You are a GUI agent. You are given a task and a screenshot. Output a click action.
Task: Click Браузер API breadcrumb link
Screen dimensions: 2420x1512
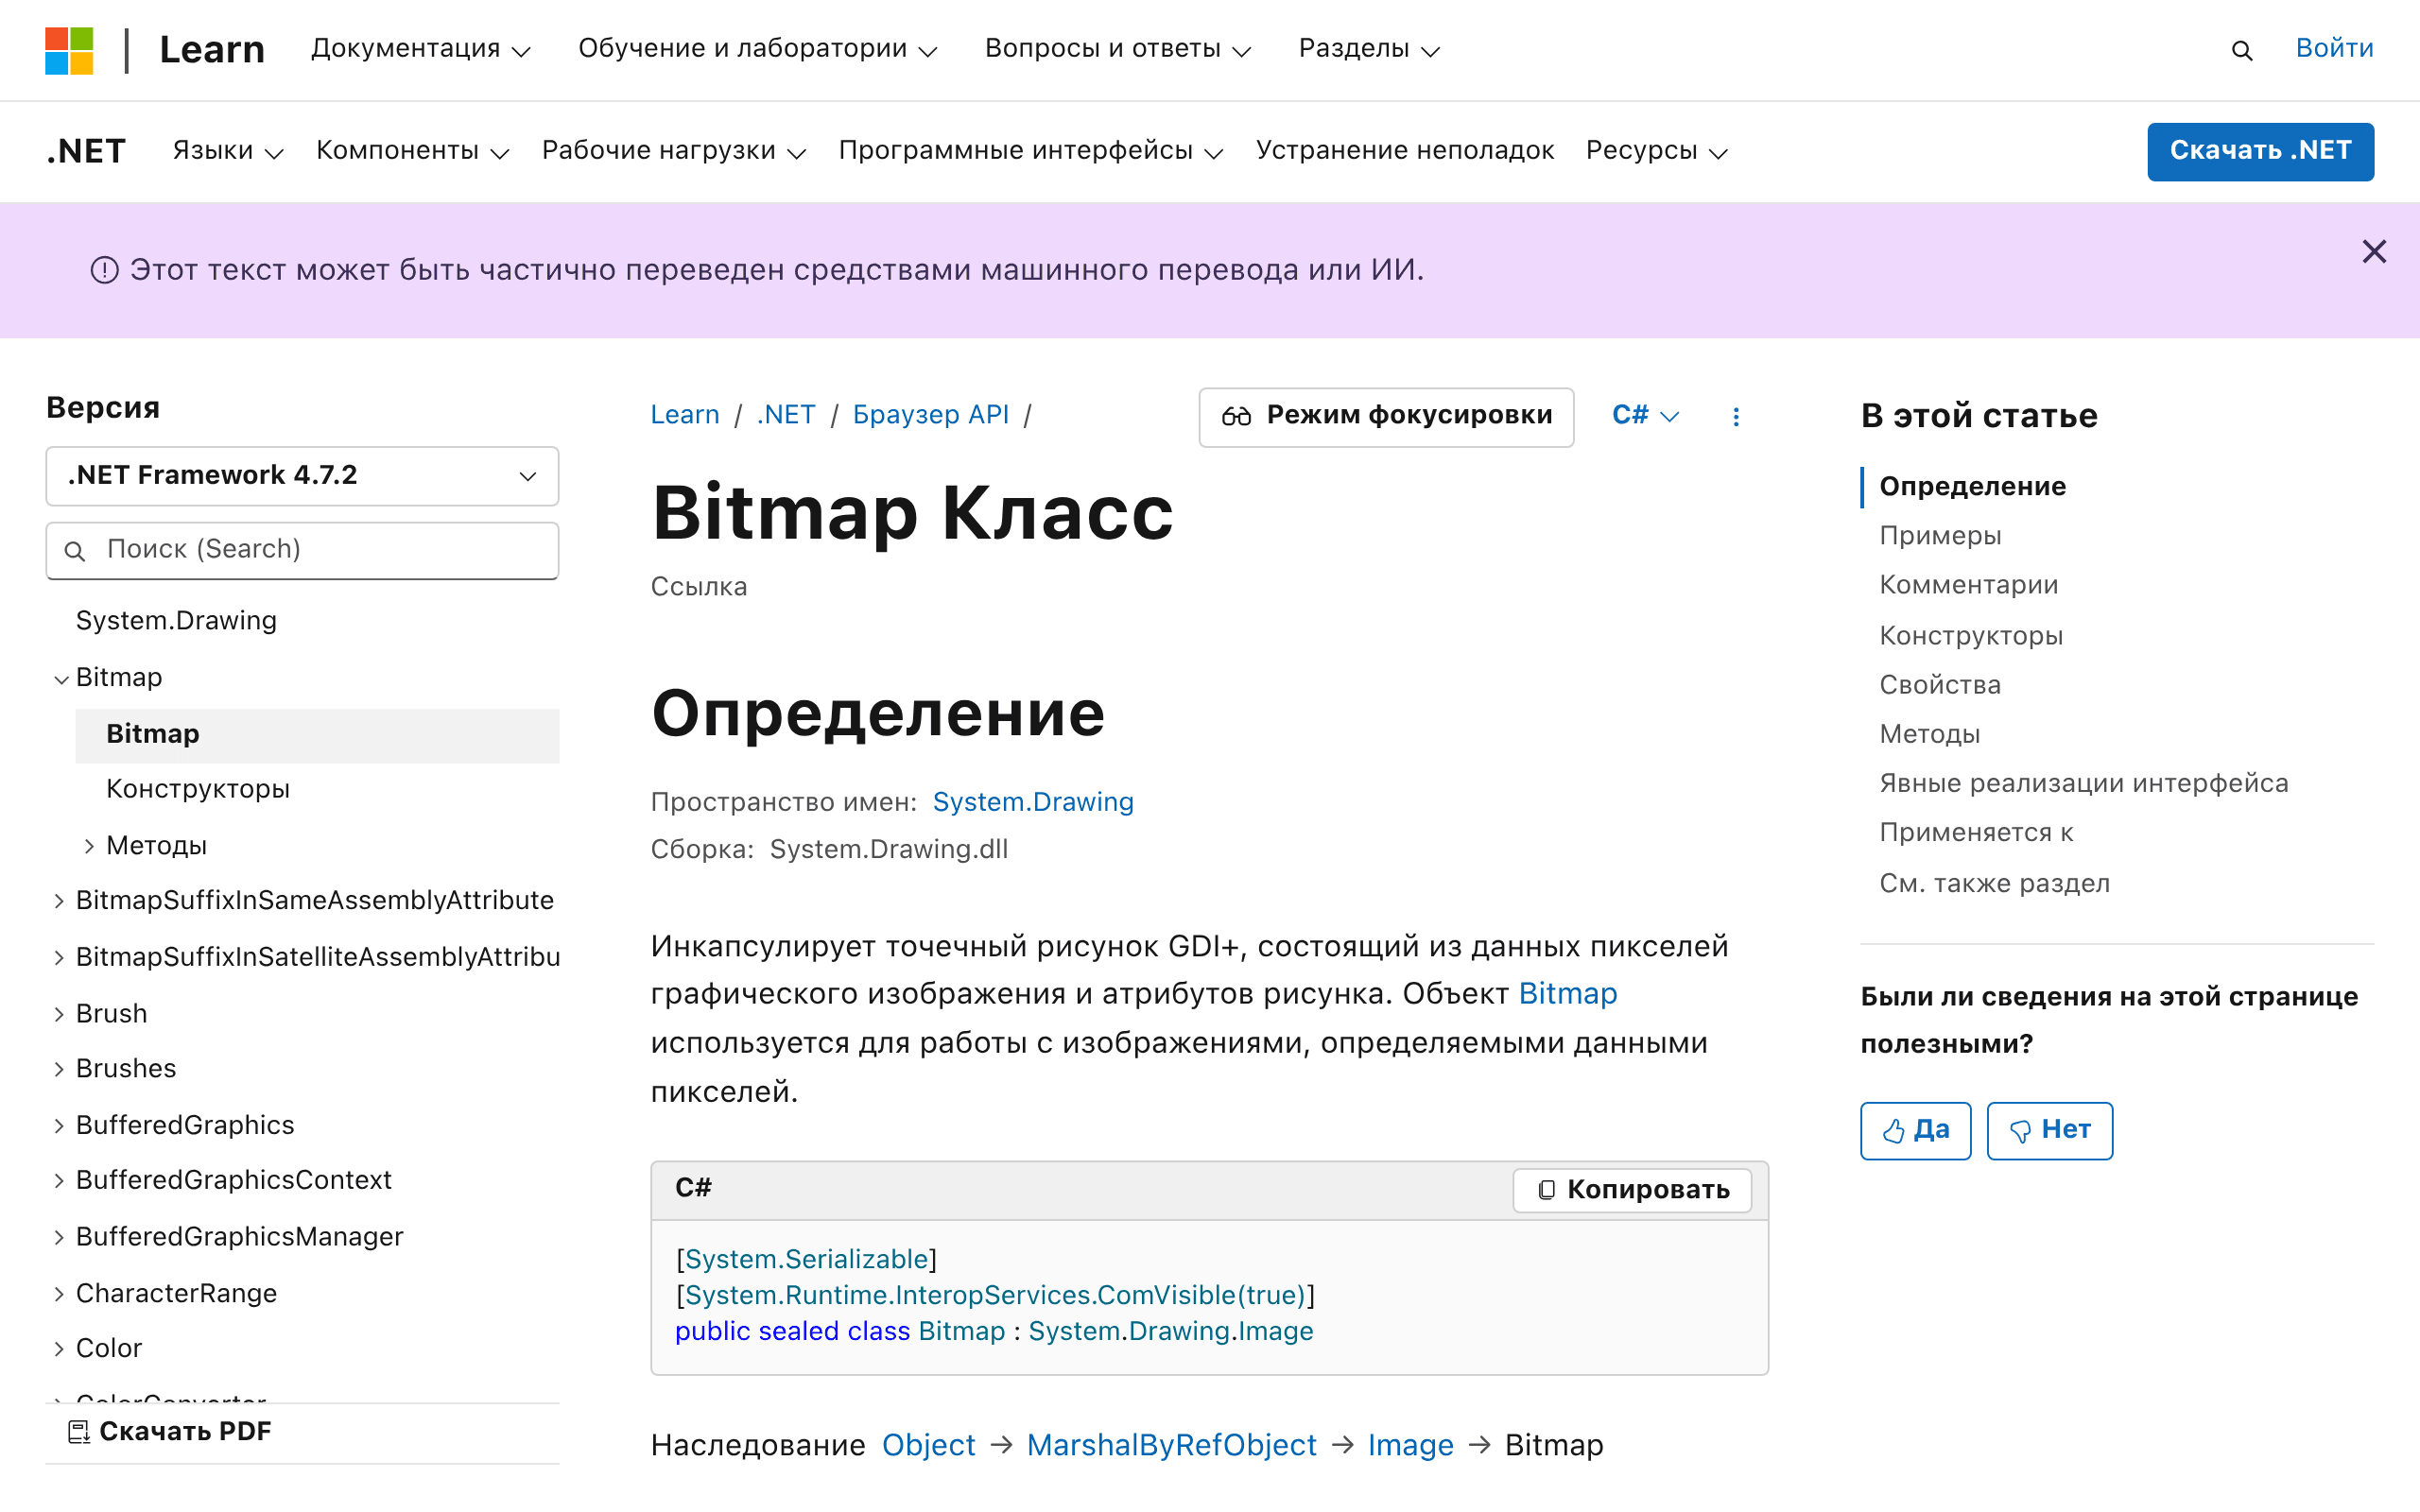pyautogui.click(x=930, y=415)
